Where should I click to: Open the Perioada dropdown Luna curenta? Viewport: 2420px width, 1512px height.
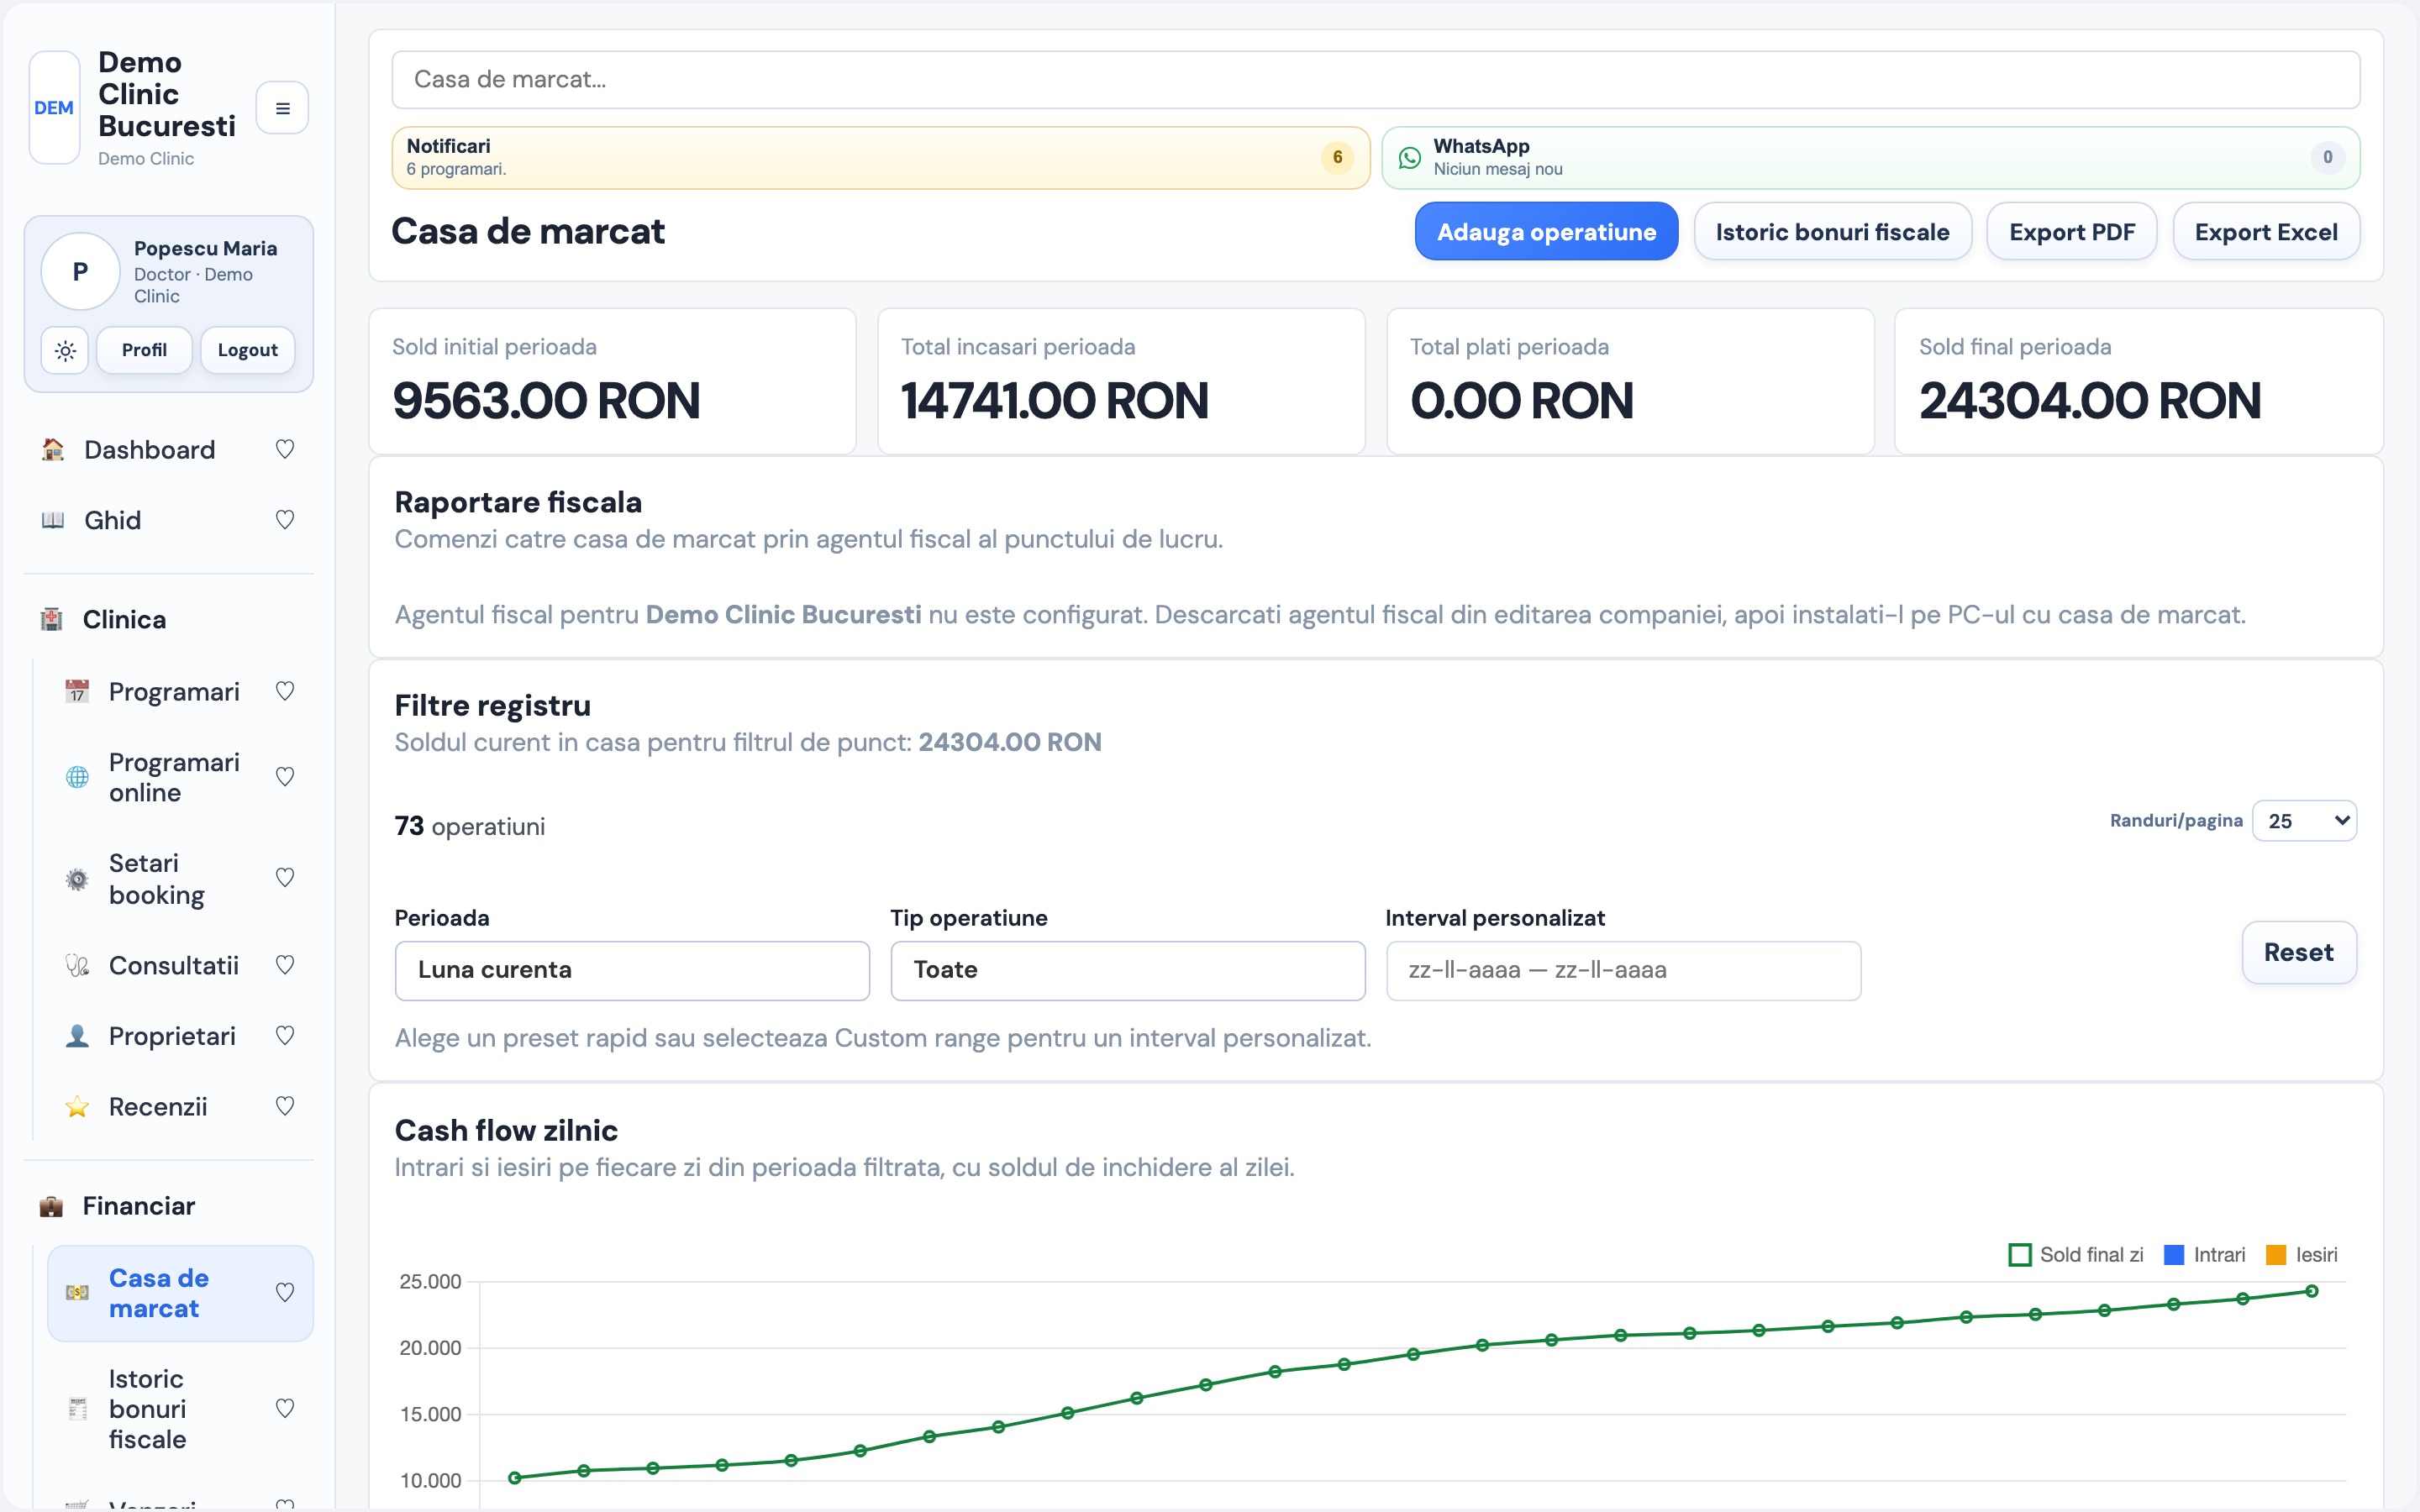(x=632, y=971)
